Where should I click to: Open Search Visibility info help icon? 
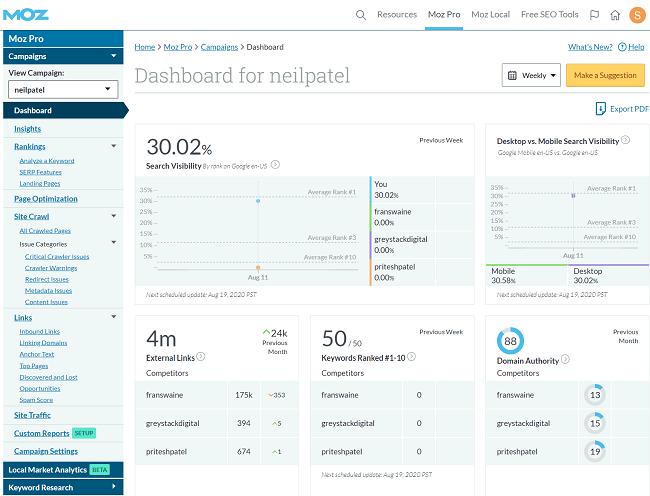click(x=275, y=165)
